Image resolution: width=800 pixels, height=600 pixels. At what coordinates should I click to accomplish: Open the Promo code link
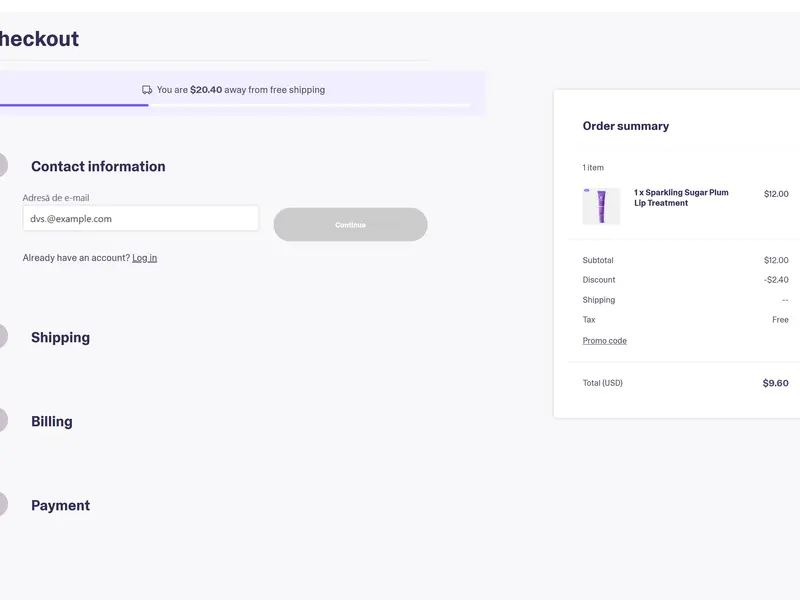(604, 341)
